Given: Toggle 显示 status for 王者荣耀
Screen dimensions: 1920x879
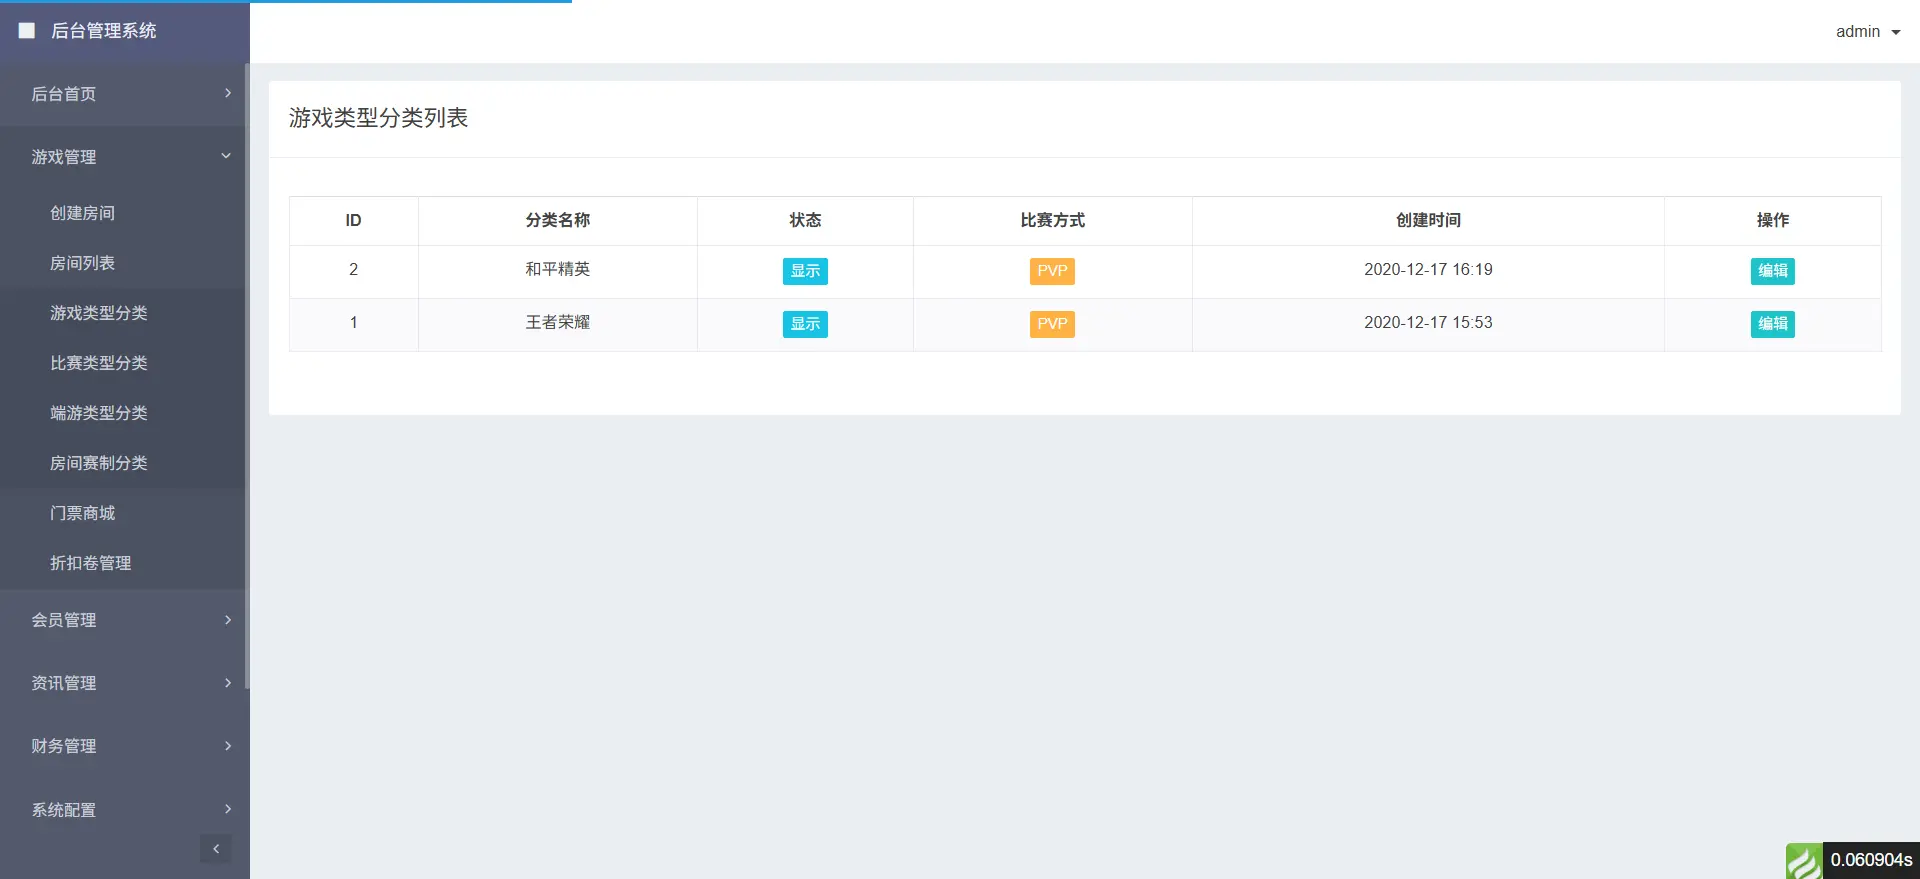Looking at the screenshot, I should pos(805,324).
